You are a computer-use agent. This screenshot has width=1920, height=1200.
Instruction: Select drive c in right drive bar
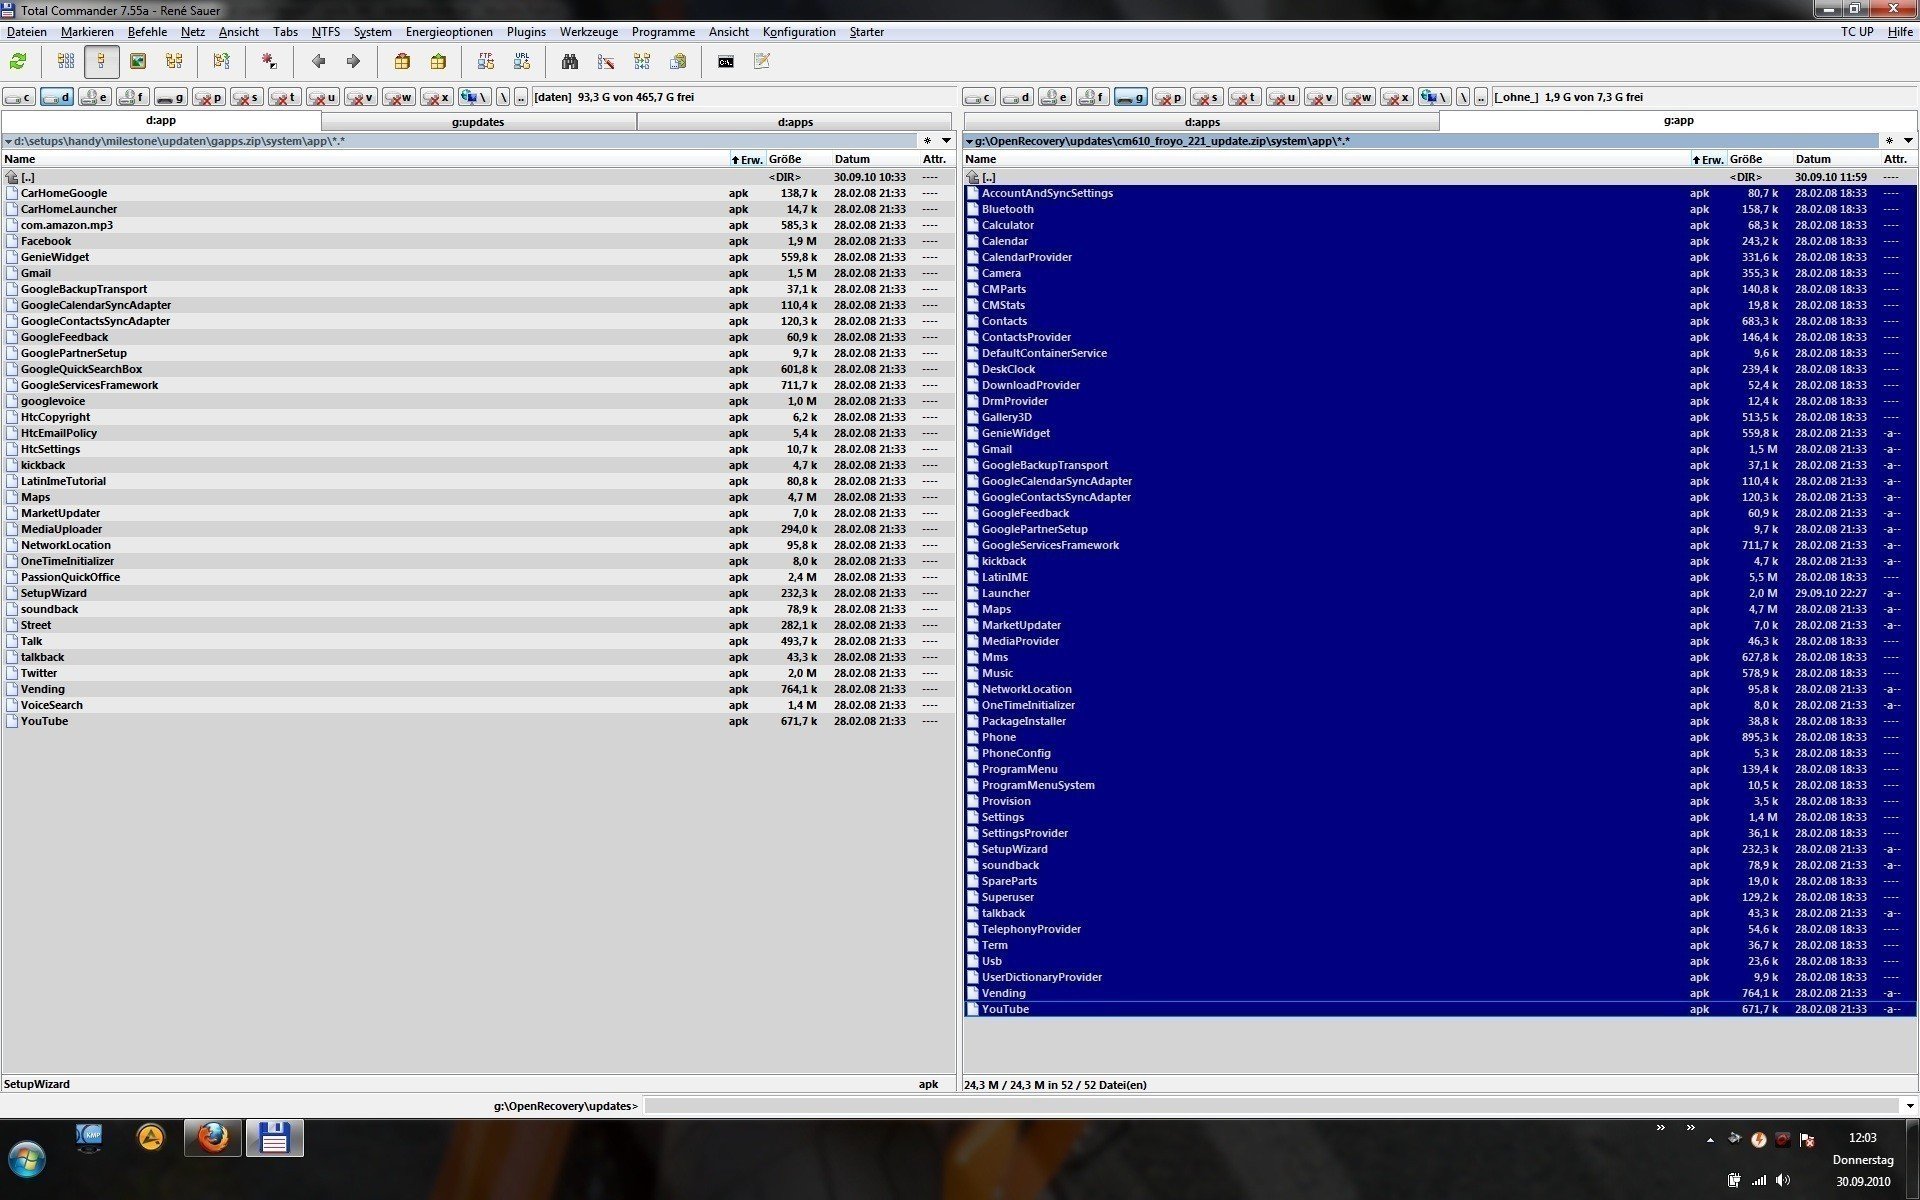coord(978,97)
